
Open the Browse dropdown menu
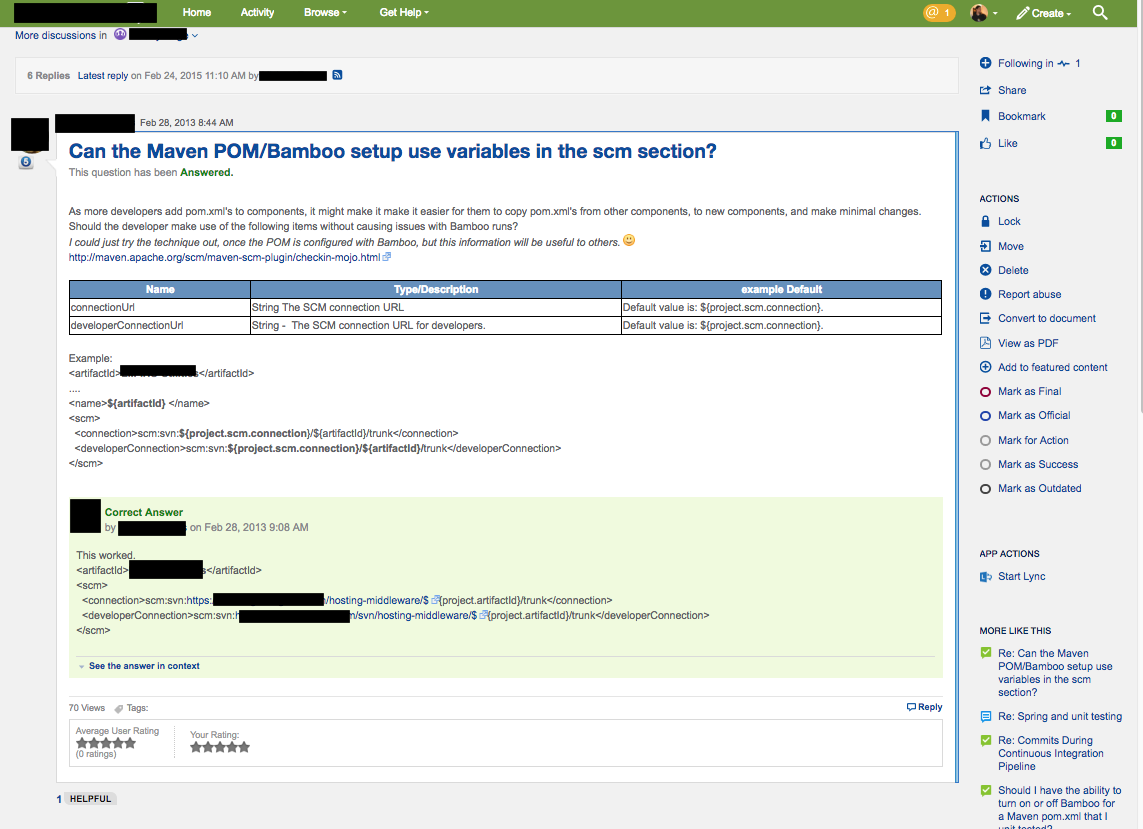(x=325, y=12)
